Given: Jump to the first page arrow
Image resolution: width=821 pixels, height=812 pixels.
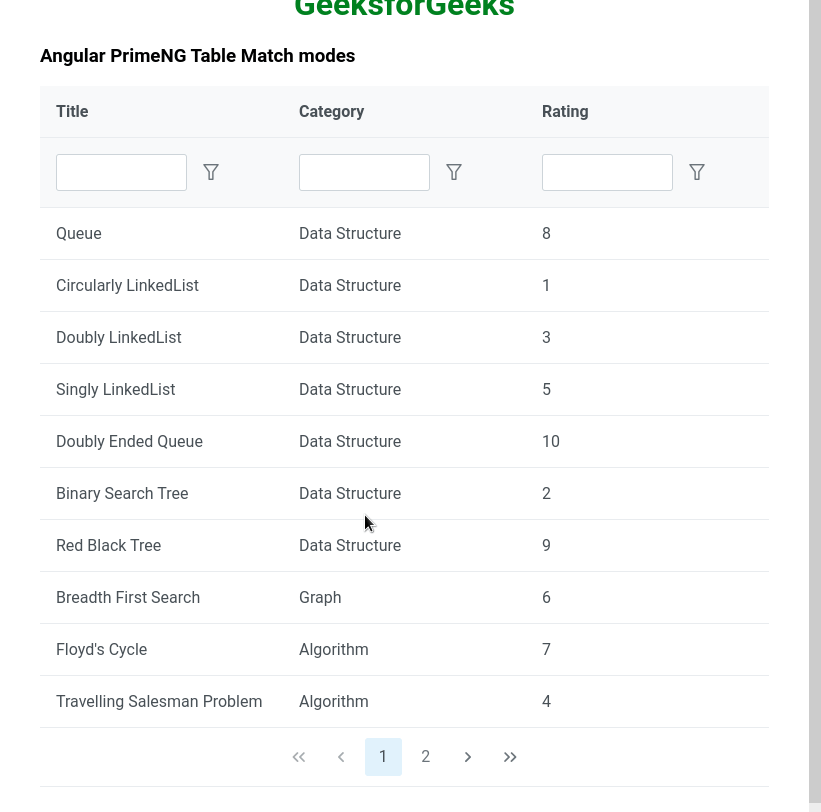Looking at the screenshot, I should coord(299,757).
